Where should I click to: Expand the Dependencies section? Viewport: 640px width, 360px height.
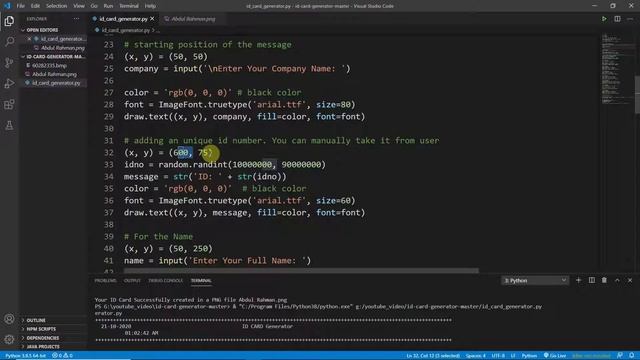click(42, 338)
